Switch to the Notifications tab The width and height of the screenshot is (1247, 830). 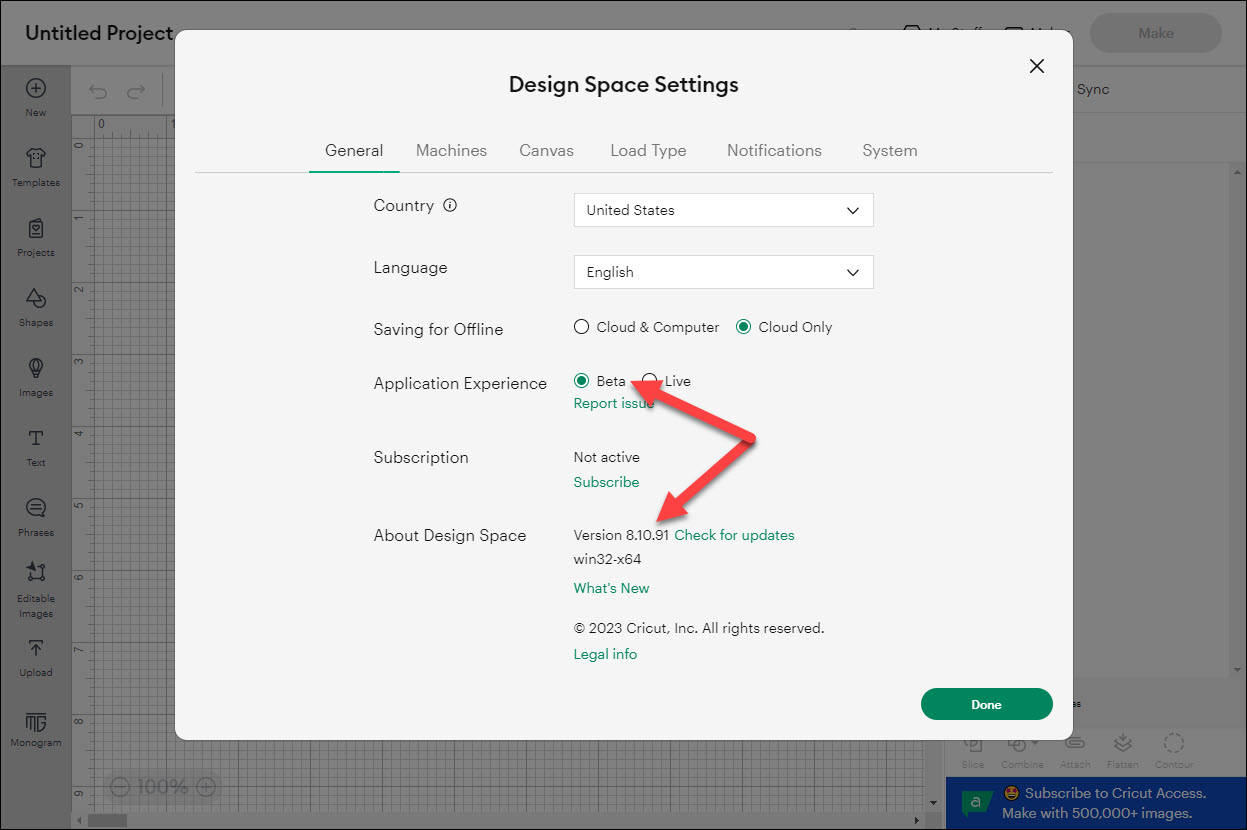(774, 151)
